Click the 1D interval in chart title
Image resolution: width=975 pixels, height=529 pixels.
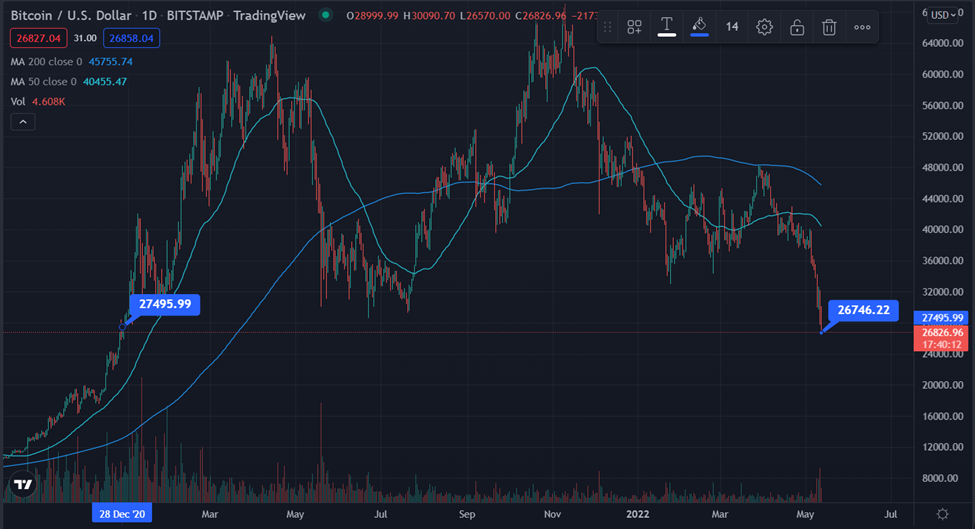149,16
